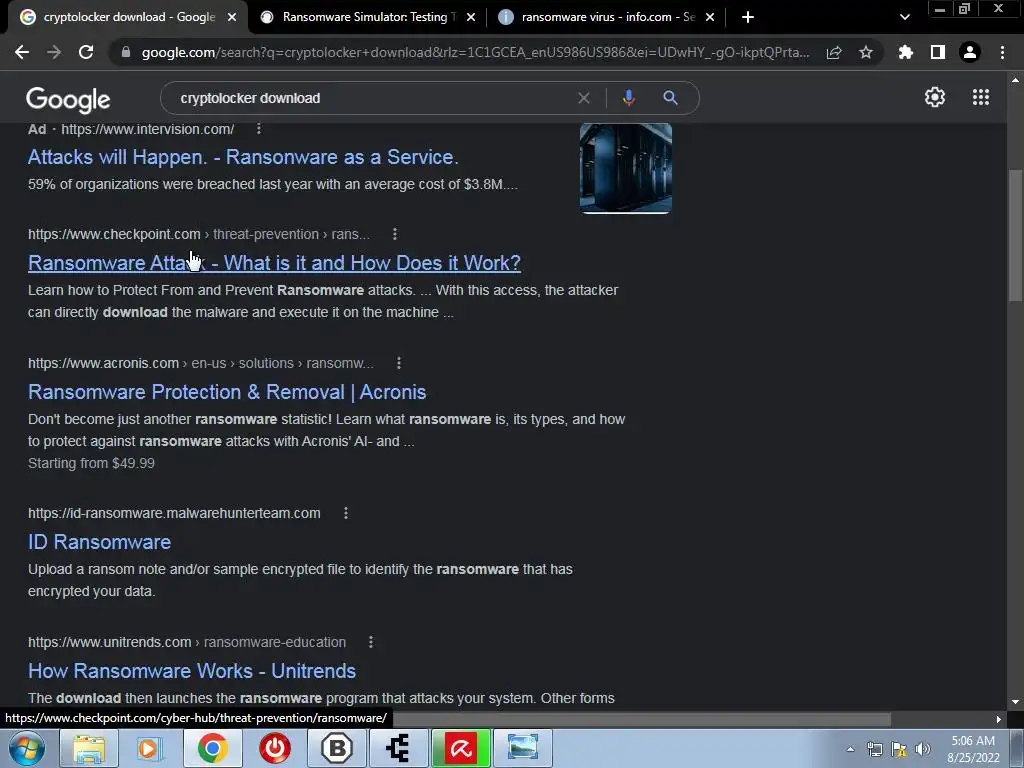Screen dimensions: 1024x768
Task: Open 'How Ransomware Works - Unitrends' link
Action: (192, 671)
